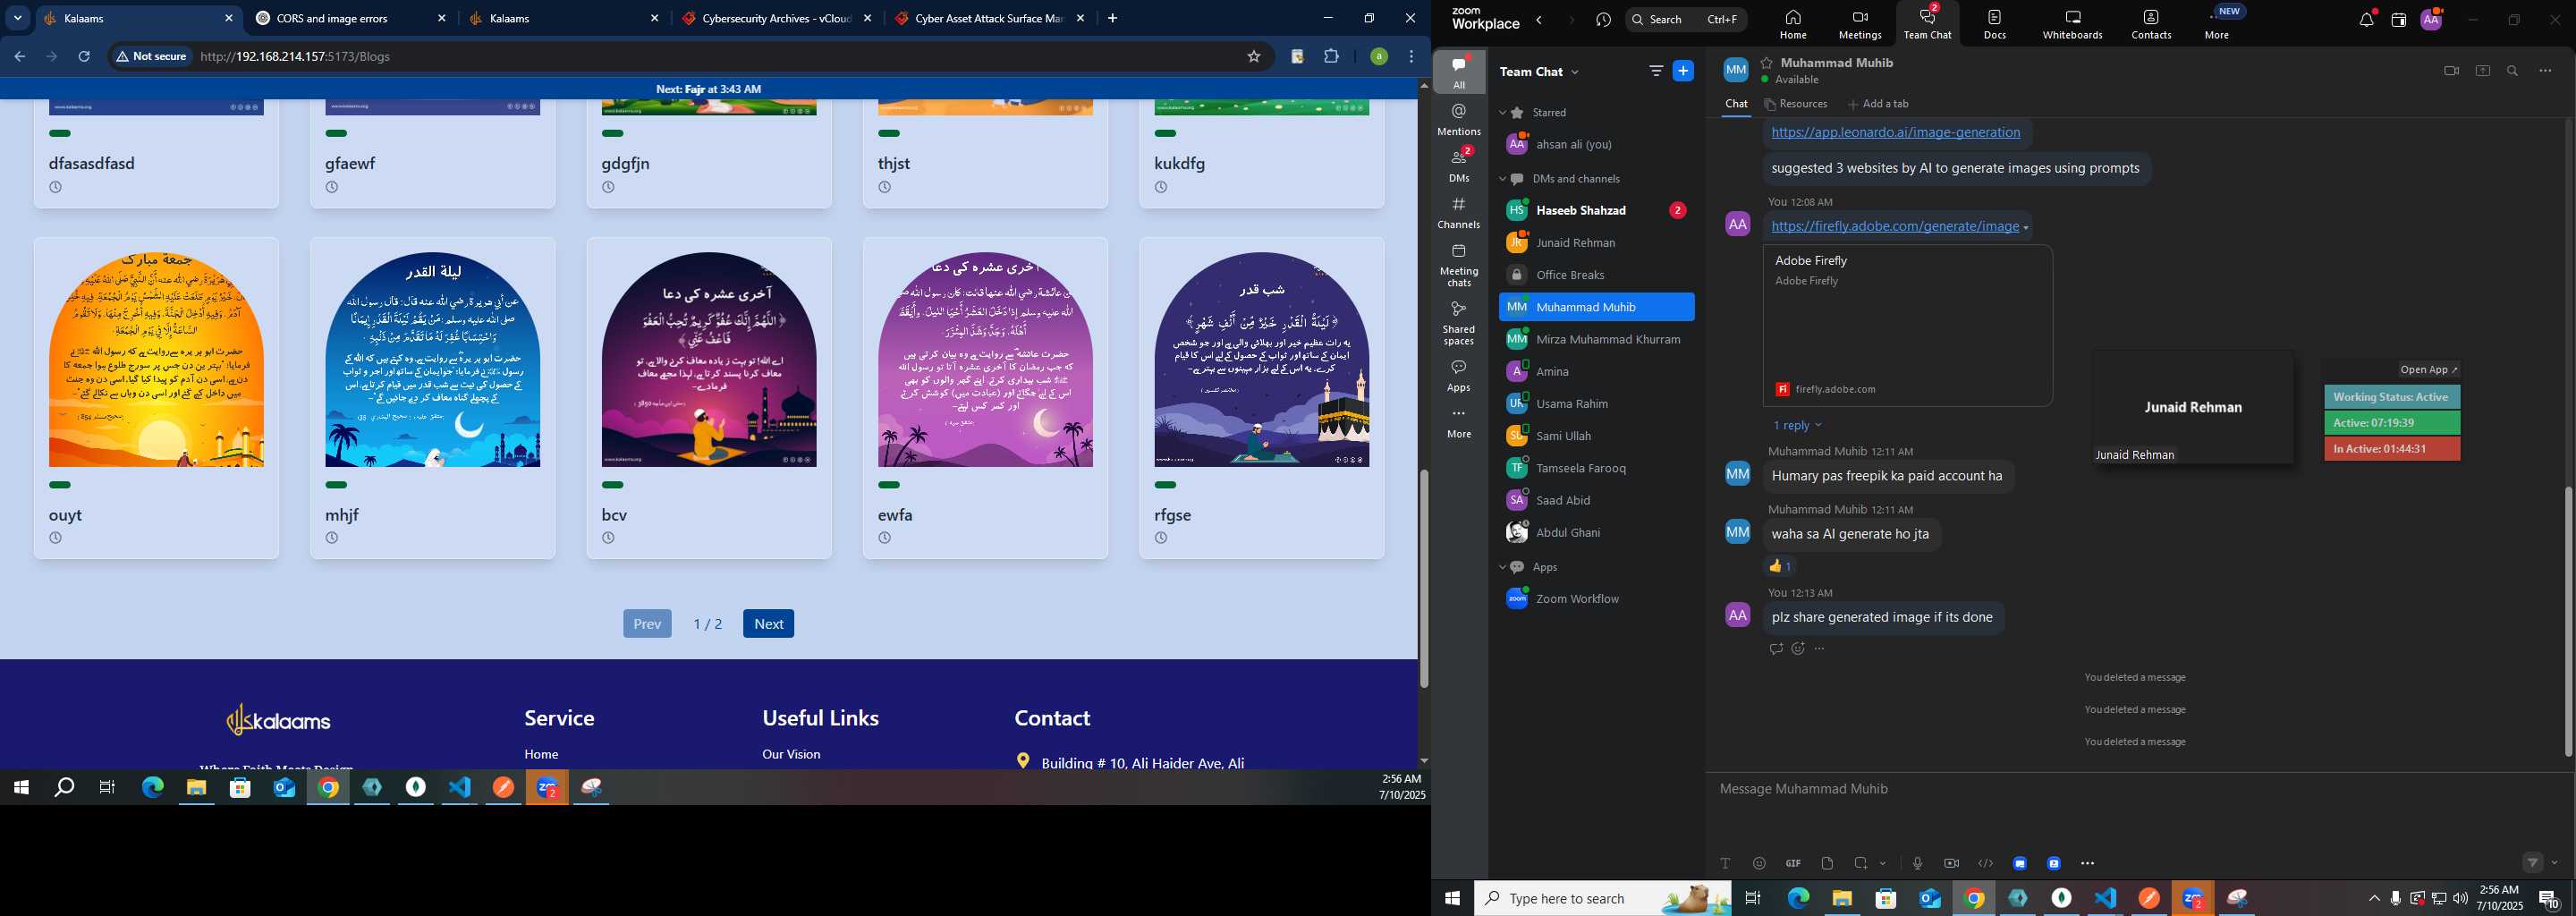Switch to Resources tab in chat
The image size is (2576, 916).
pyautogui.click(x=1796, y=104)
